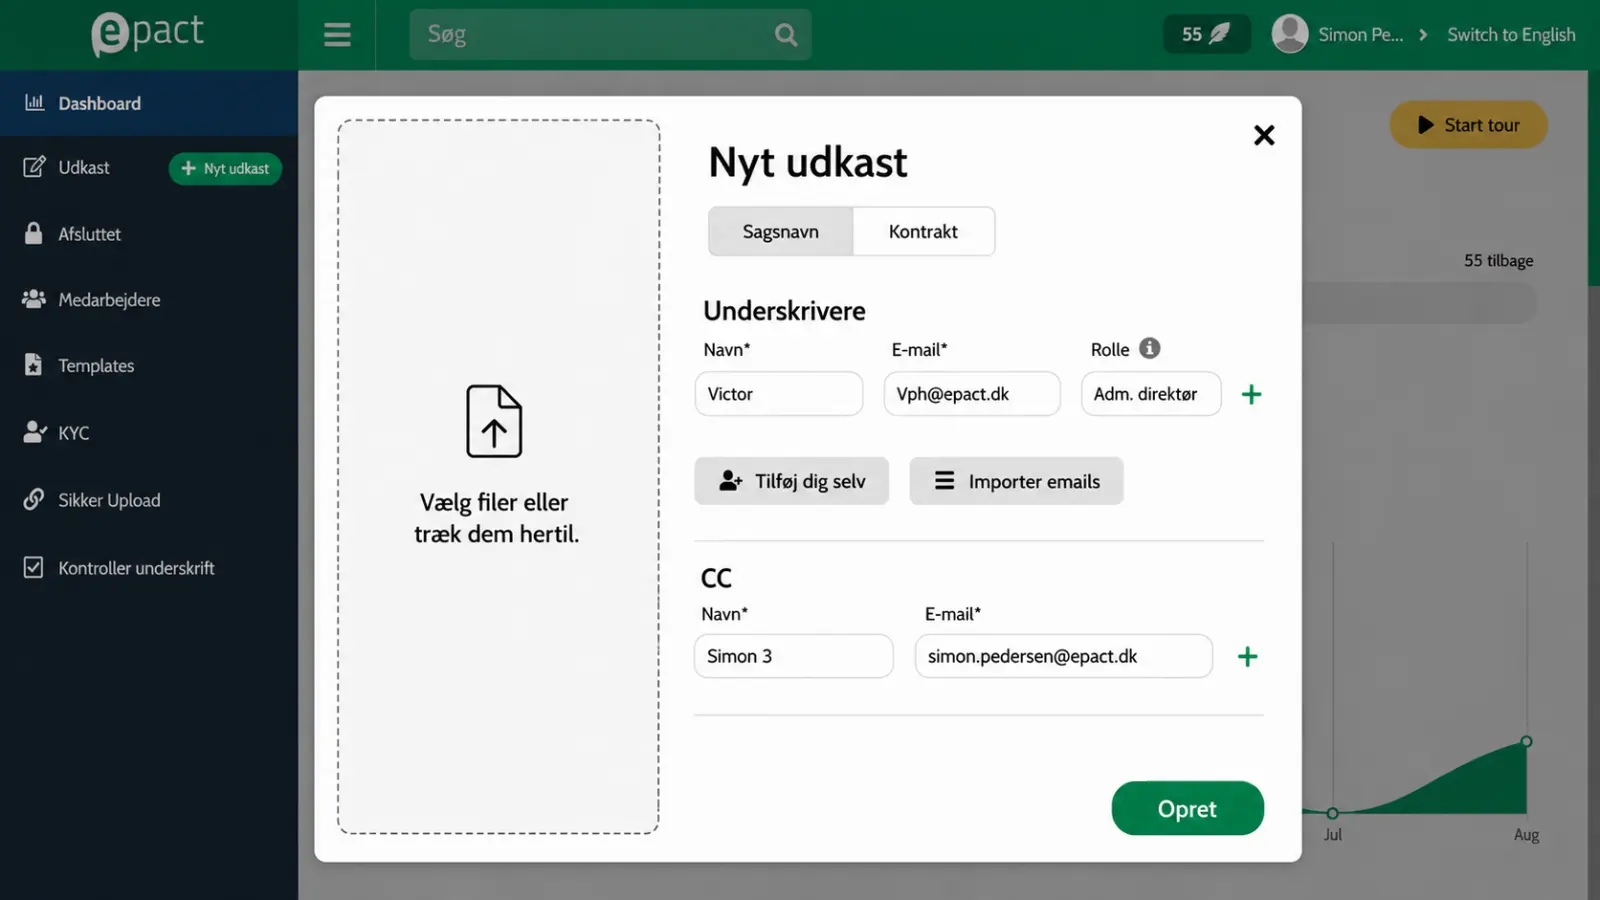Viewport: 1600px width, 900px height.
Task: Click the Aug data point on chart
Action: click(x=1526, y=741)
